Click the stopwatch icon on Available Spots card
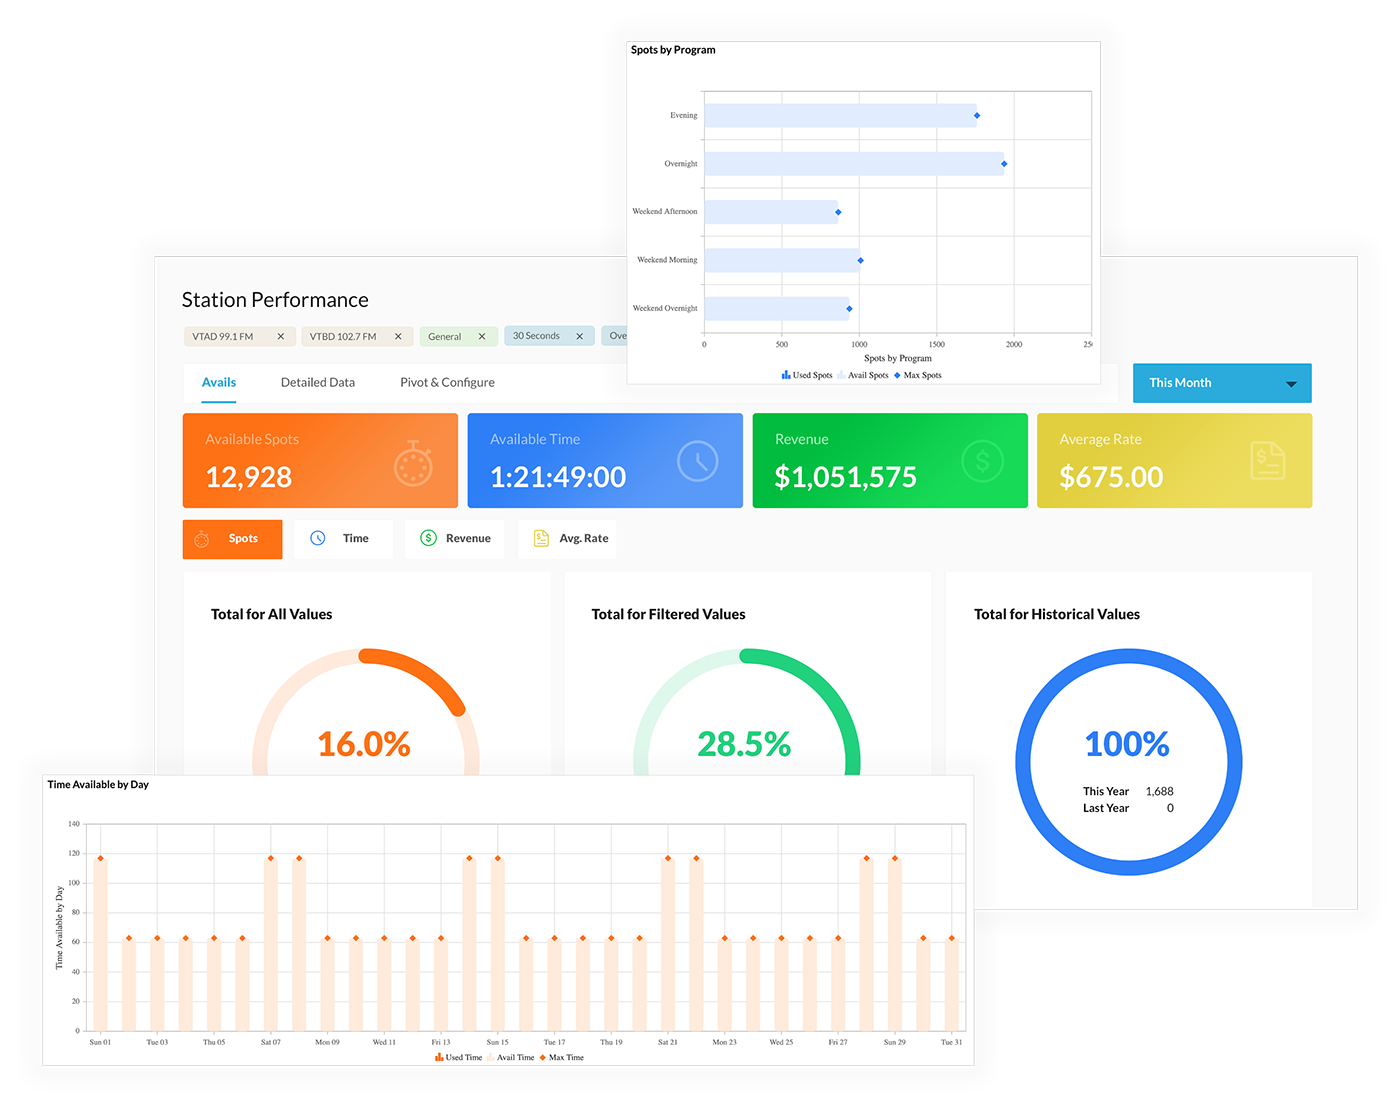 [x=413, y=463]
